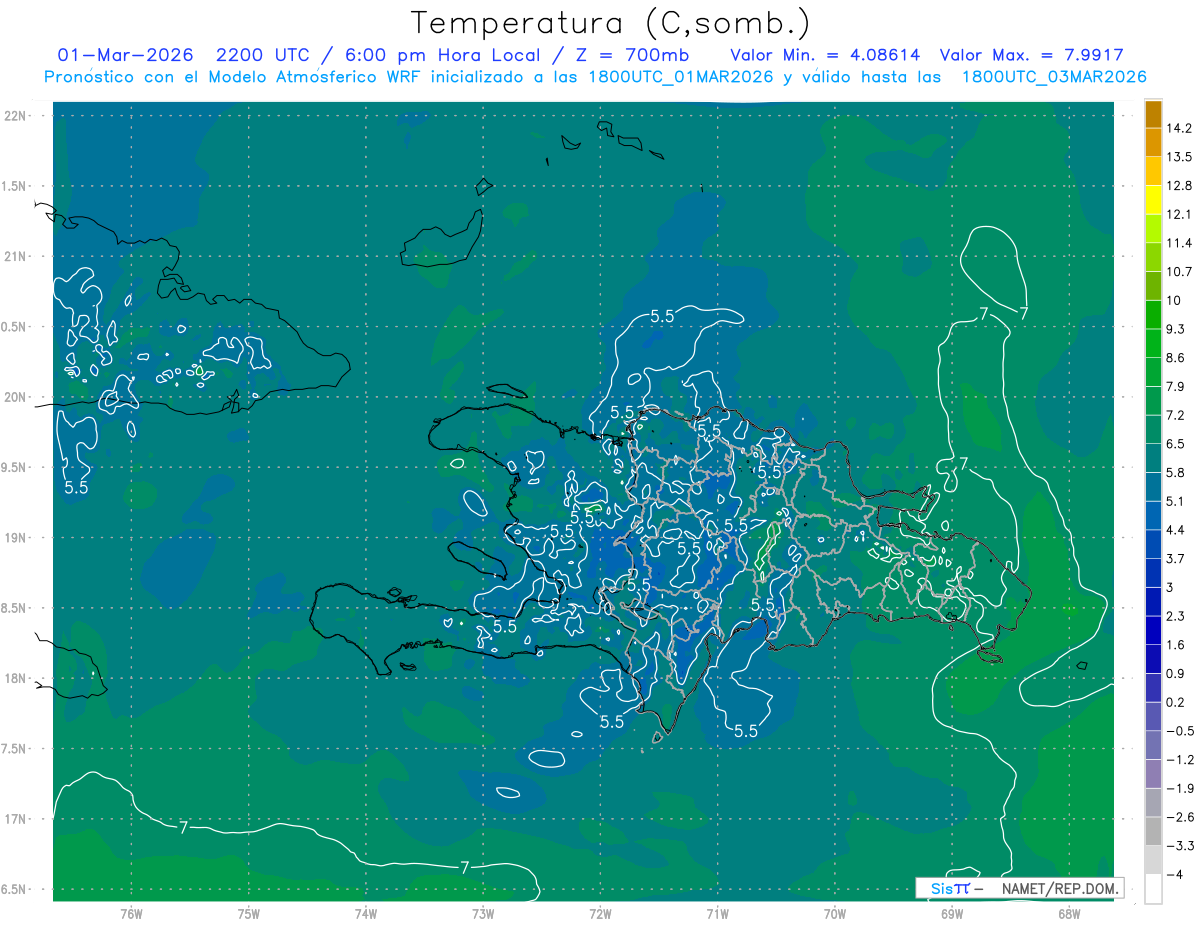This screenshot has height=927, width=1200.
Task: Click the '1.5N' latitude axis label
Action: [x=16, y=186]
